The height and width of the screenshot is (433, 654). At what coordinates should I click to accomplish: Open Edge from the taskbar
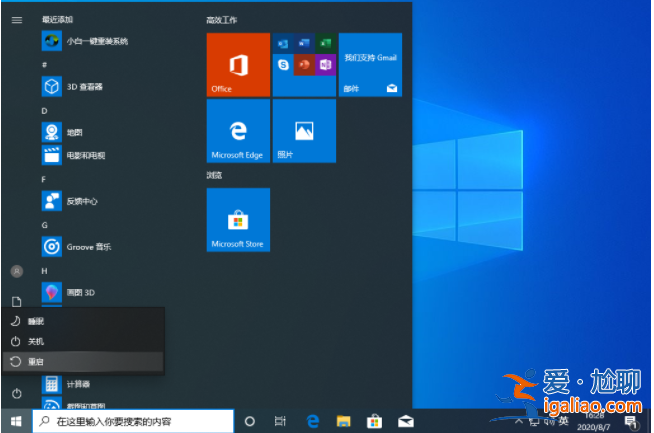pos(313,421)
